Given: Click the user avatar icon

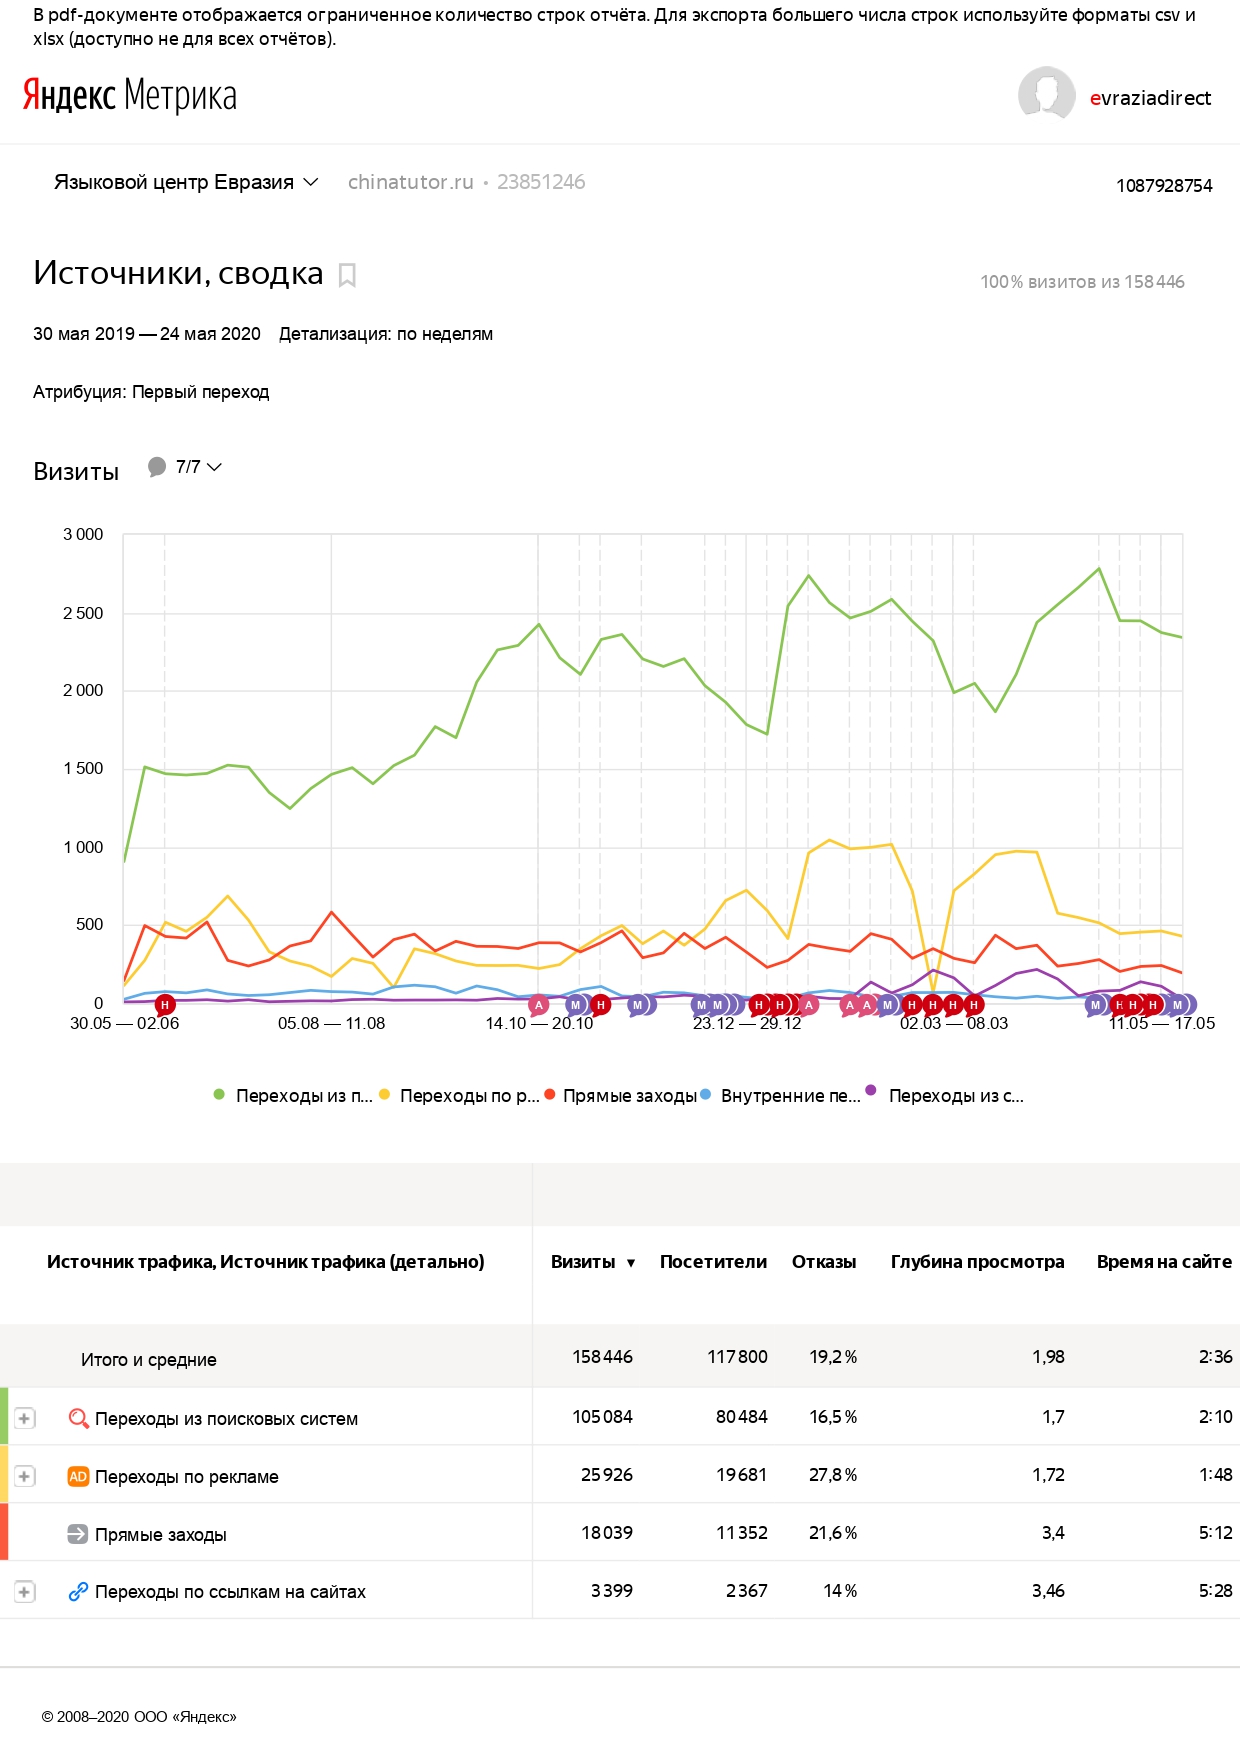Looking at the screenshot, I should 1046,95.
